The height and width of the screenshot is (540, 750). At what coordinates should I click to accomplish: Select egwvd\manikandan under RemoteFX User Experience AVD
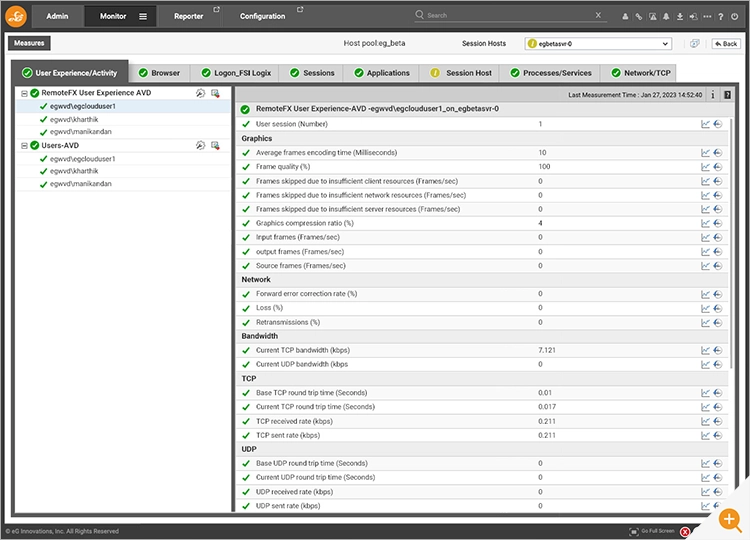click(80, 132)
